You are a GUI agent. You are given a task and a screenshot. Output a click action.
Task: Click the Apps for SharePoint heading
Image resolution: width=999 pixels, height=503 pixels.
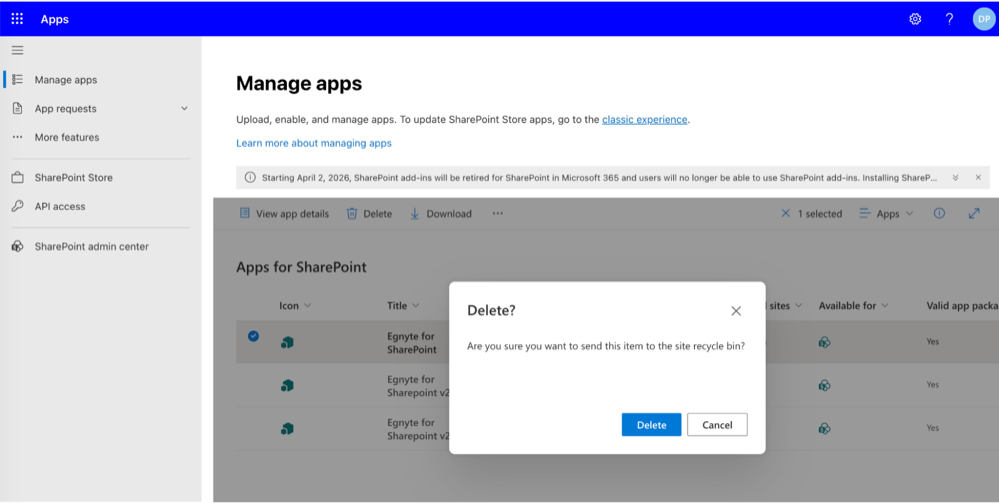301,267
